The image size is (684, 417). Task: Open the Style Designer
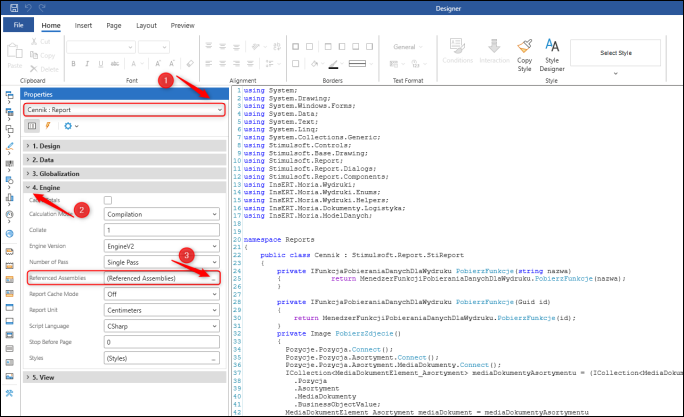(x=551, y=45)
